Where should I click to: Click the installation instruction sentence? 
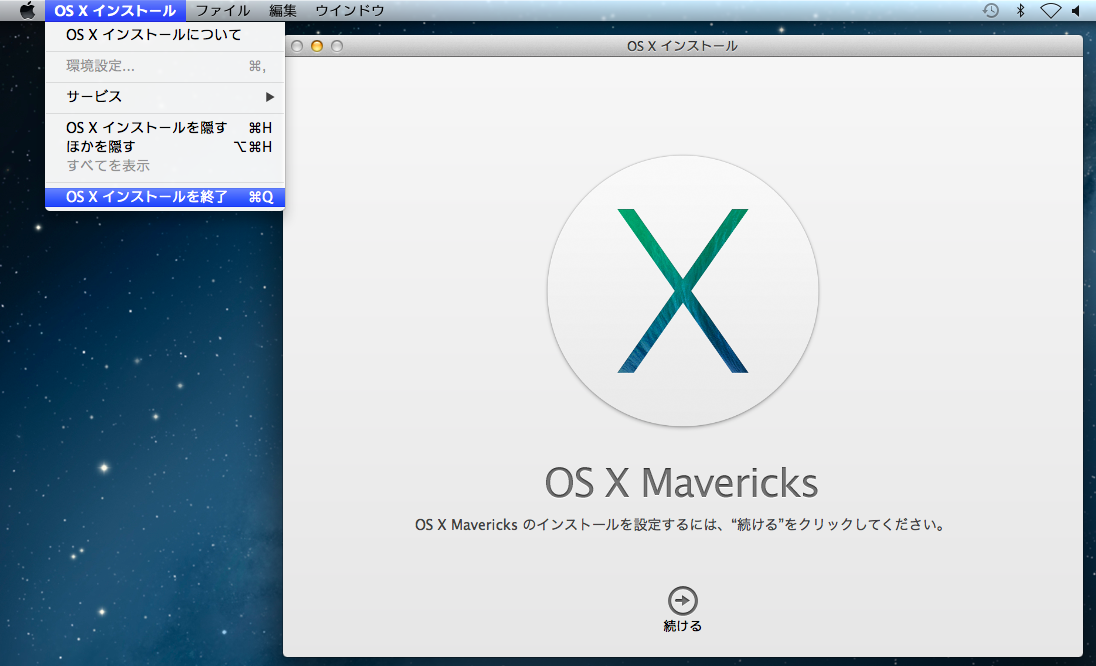point(680,525)
